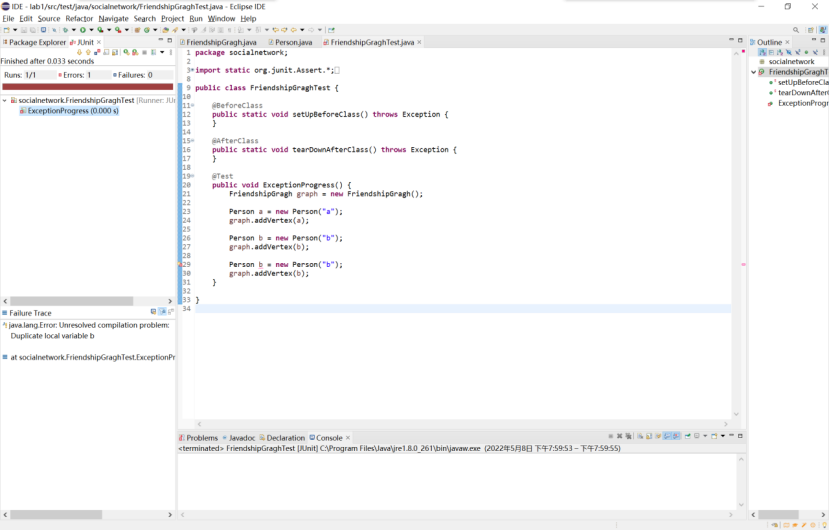Click the Open Console icon in Console view
830x530 pixels.
coord(714,436)
